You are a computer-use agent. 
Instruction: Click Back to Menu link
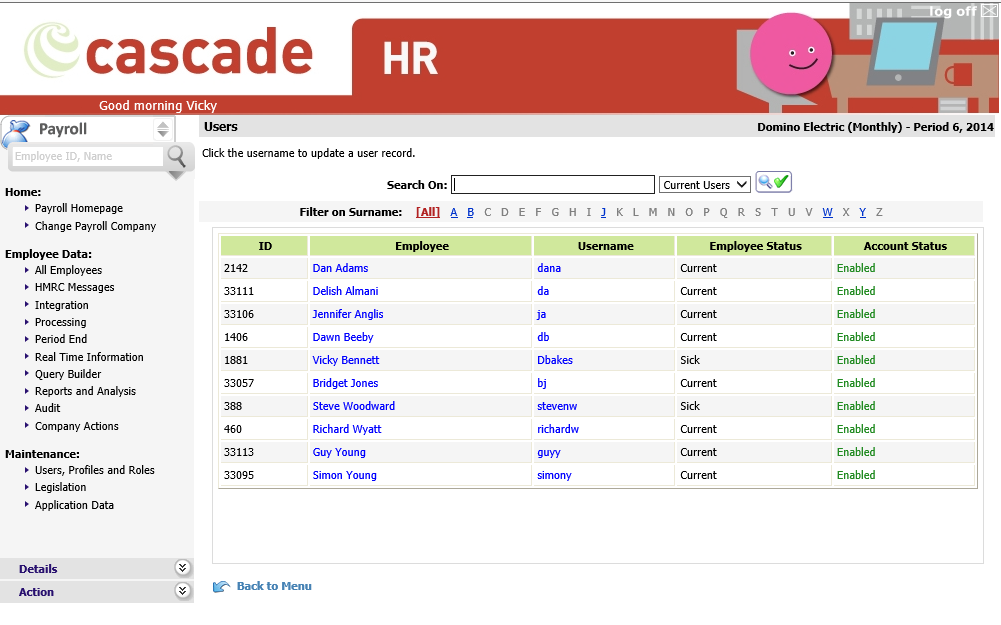point(274,586)
